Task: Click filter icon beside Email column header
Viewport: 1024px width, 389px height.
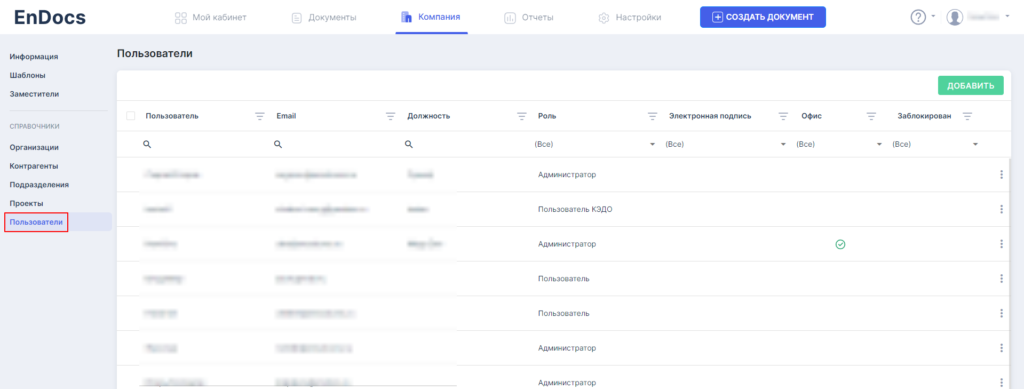Action: pos(391,116)
